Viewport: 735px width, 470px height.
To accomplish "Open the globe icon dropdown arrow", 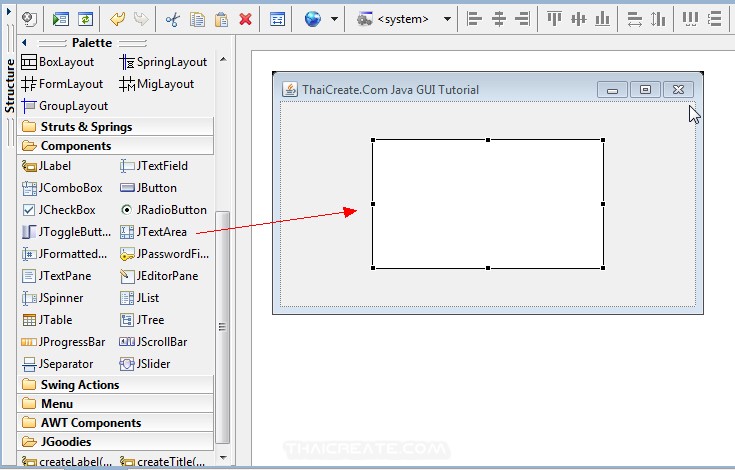I will pyautogui.click(x=334, y=19).
